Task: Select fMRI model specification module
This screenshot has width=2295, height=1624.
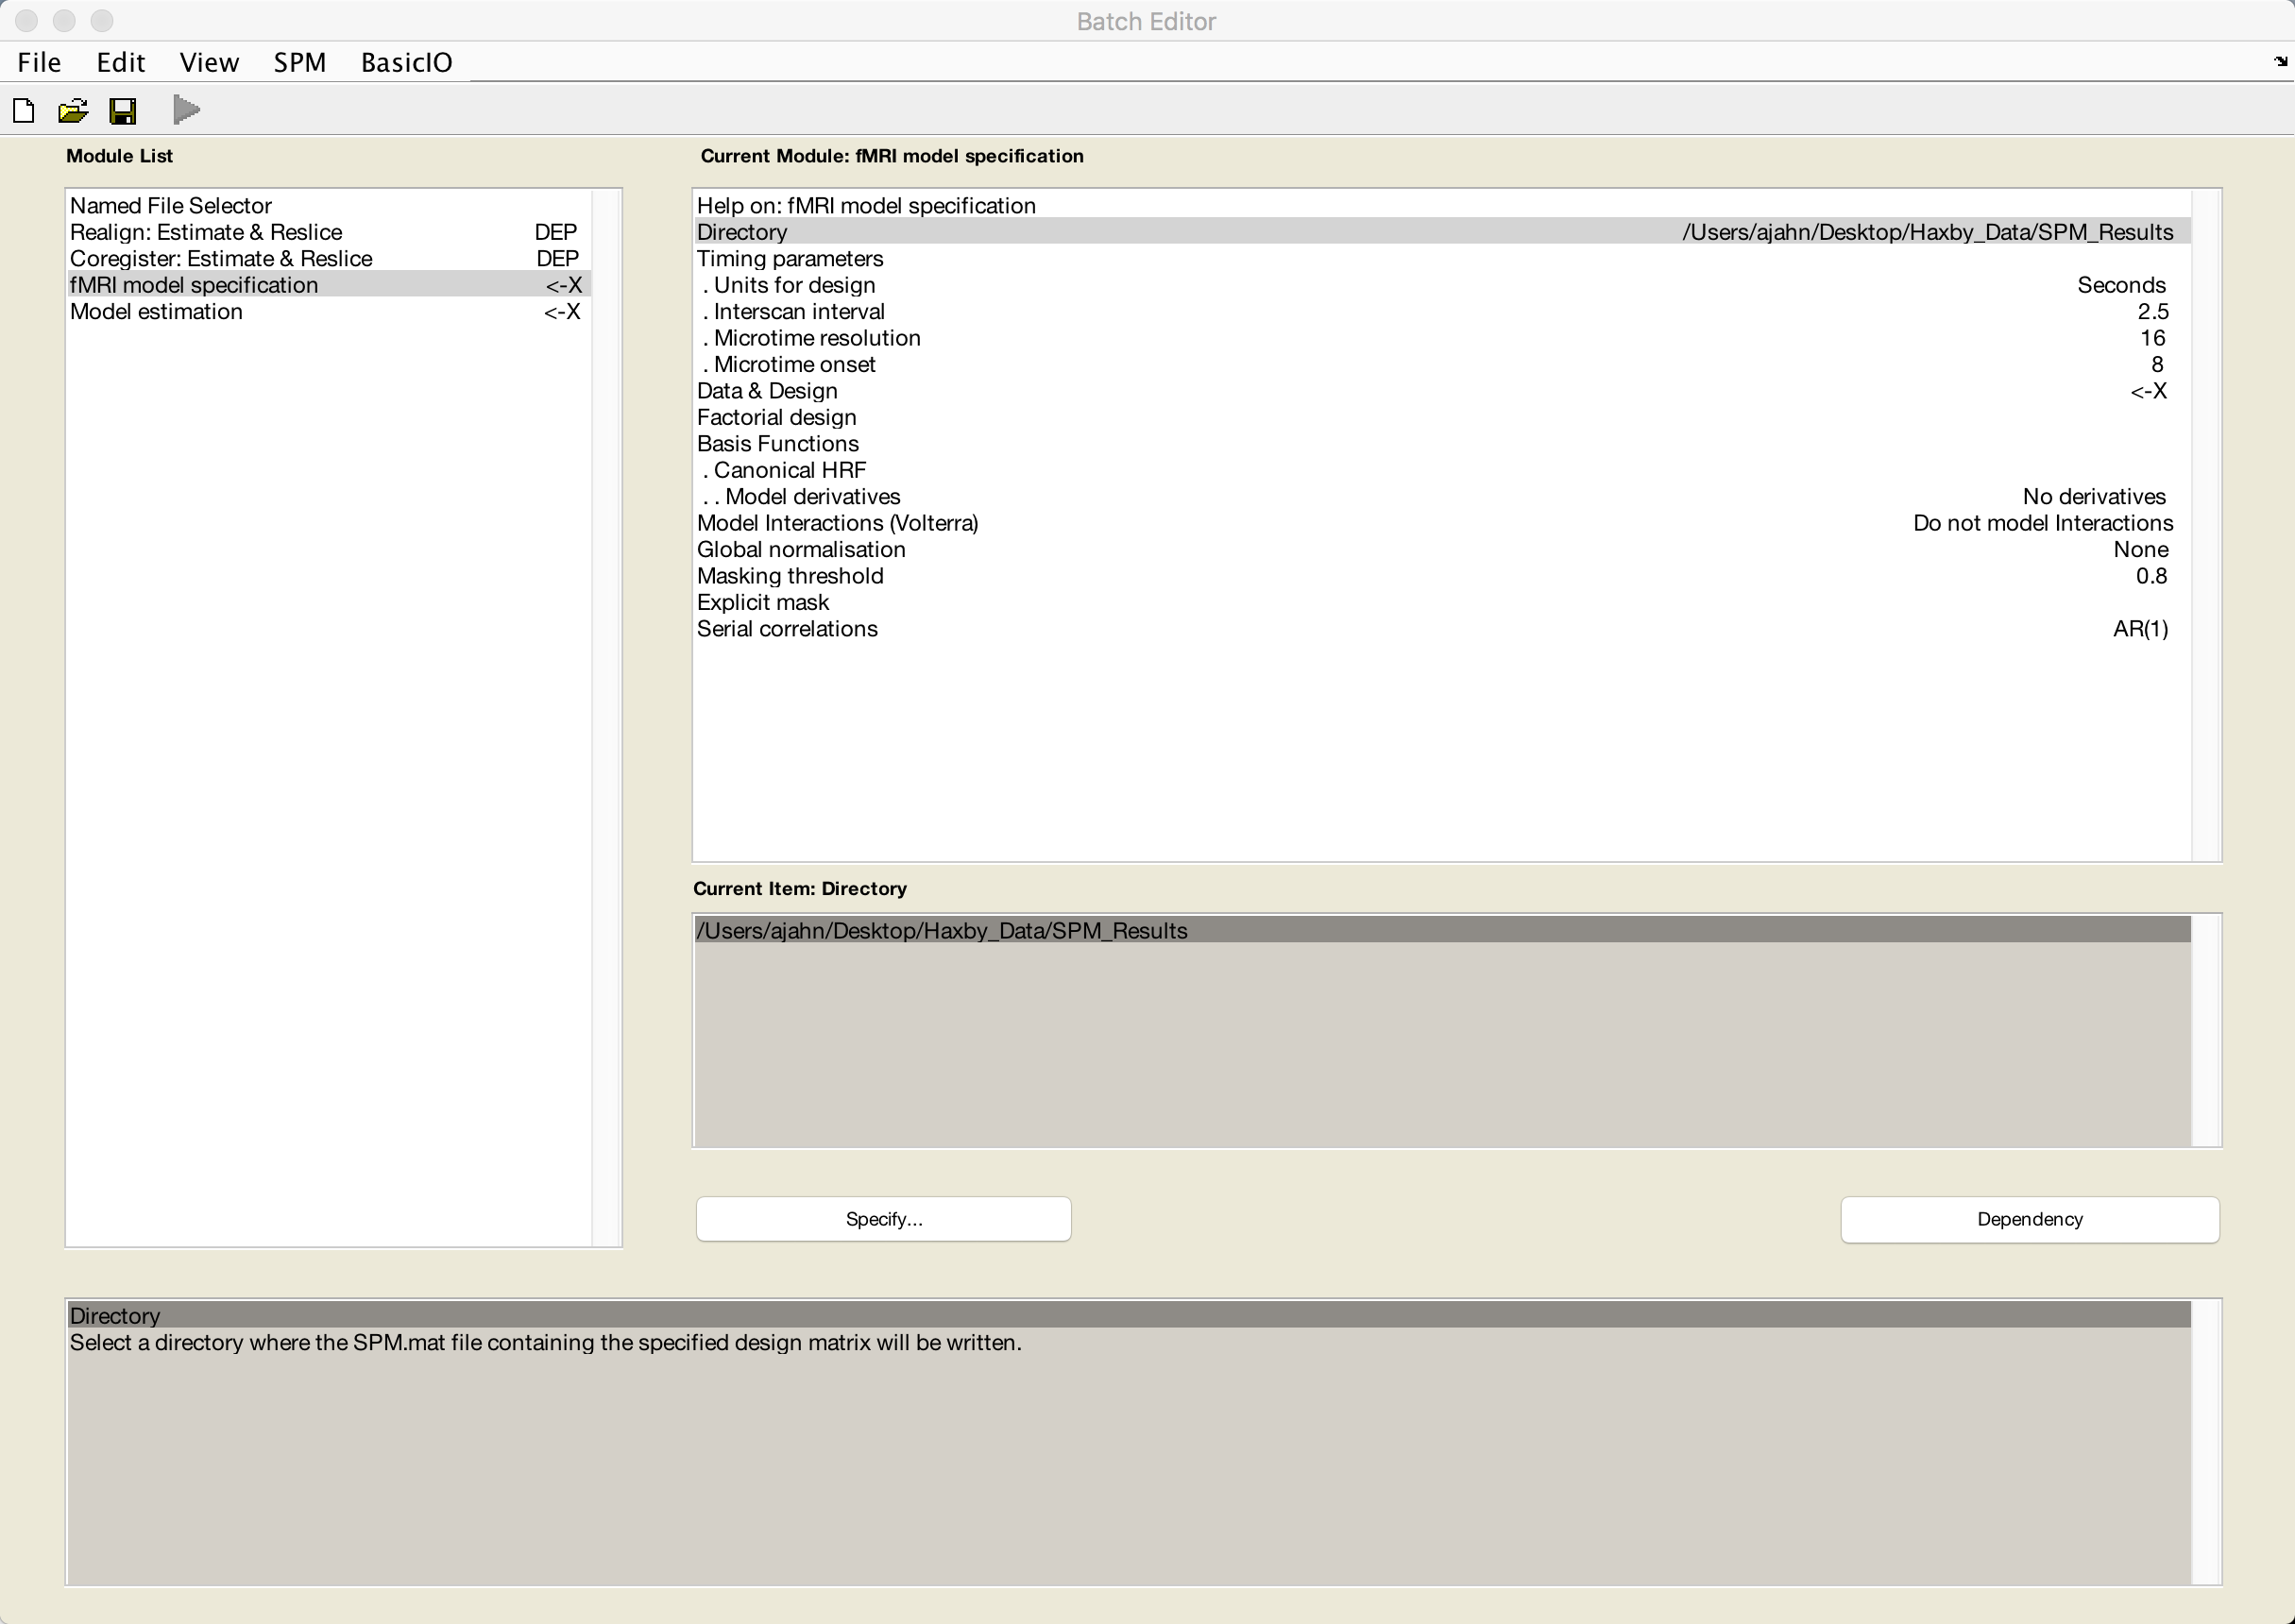Action: (329, 285)
